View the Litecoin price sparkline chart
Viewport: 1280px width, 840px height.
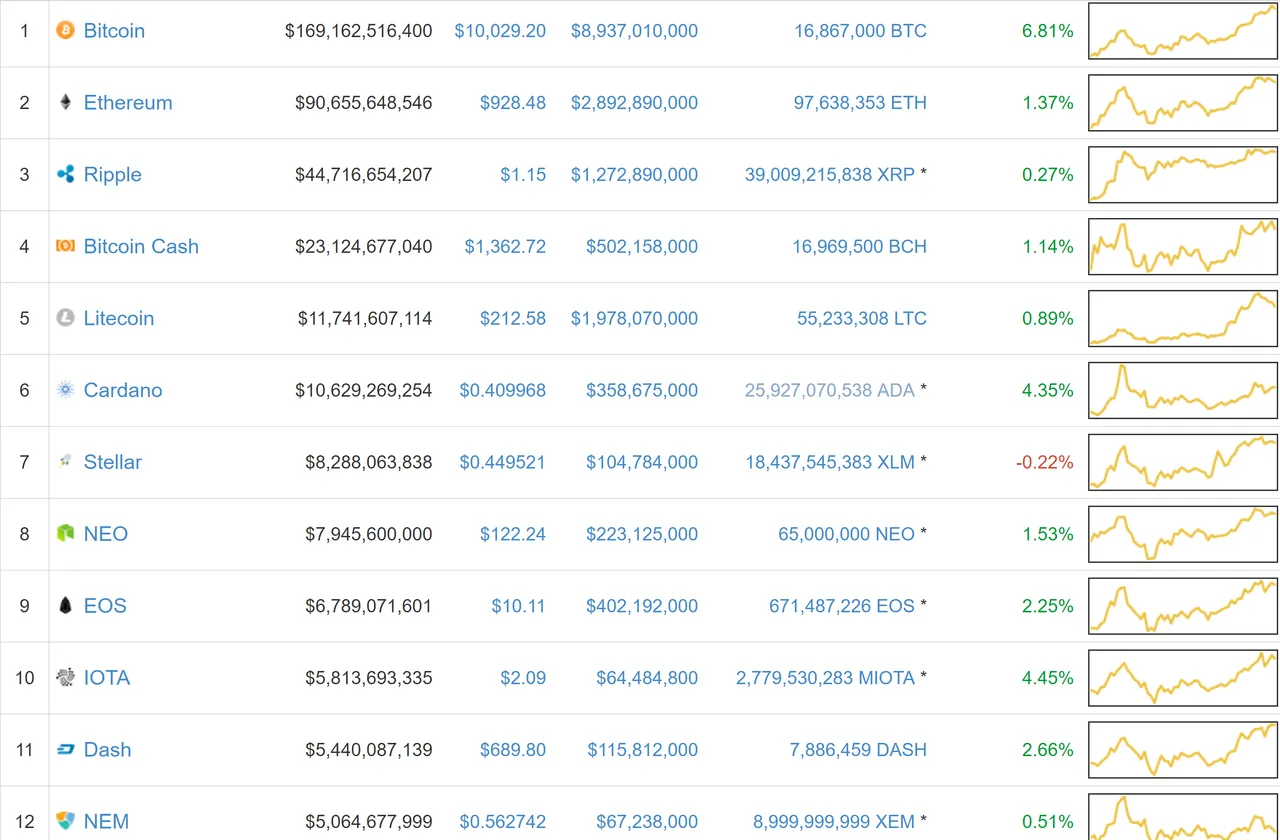click(x=1183, y=319)
